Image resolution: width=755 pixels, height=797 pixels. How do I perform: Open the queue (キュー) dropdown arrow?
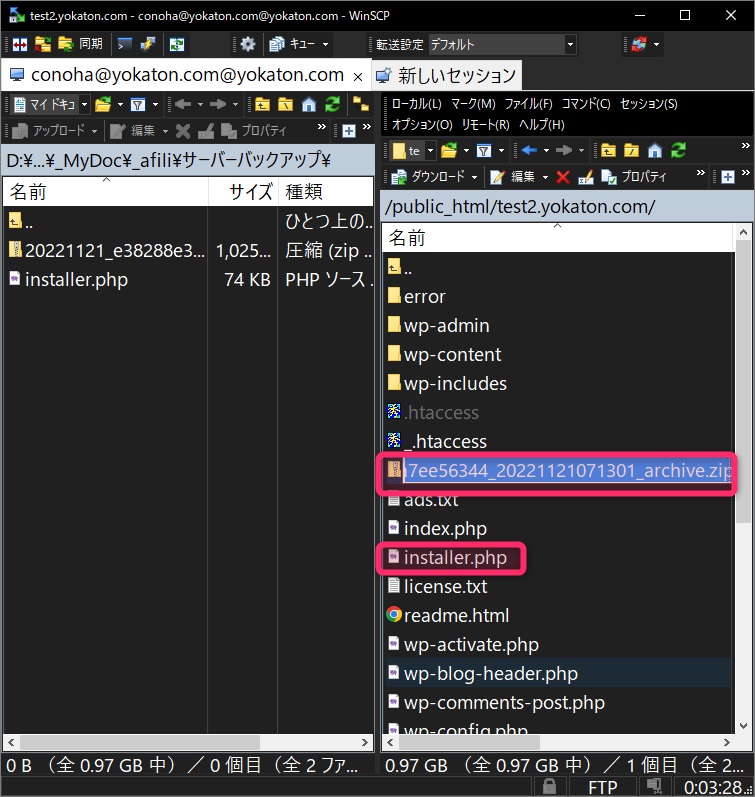(x=326, y=45)
